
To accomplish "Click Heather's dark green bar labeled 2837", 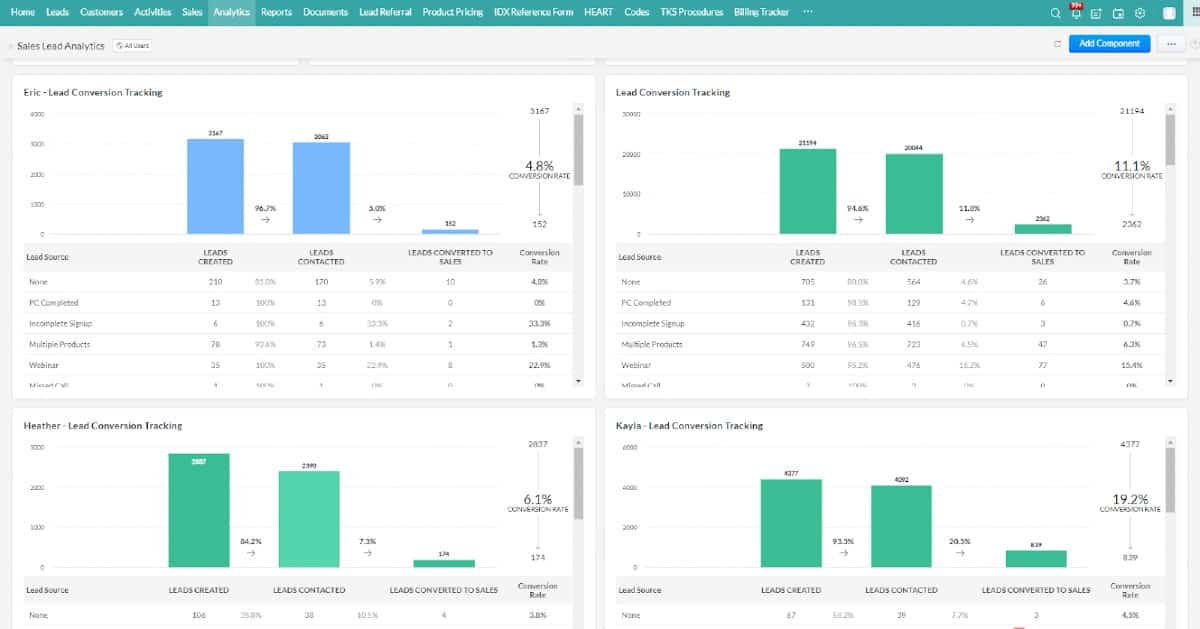I will point(199,510).
